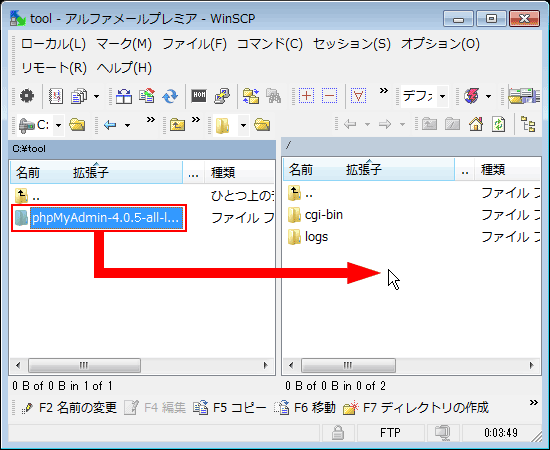Click the remote root directory icon
The image size is (550, 450).
(452, 124)
